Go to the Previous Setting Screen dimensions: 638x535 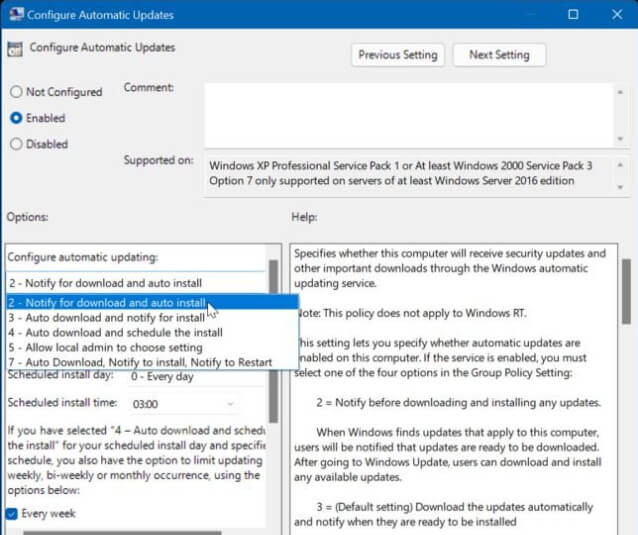[399, 55]
